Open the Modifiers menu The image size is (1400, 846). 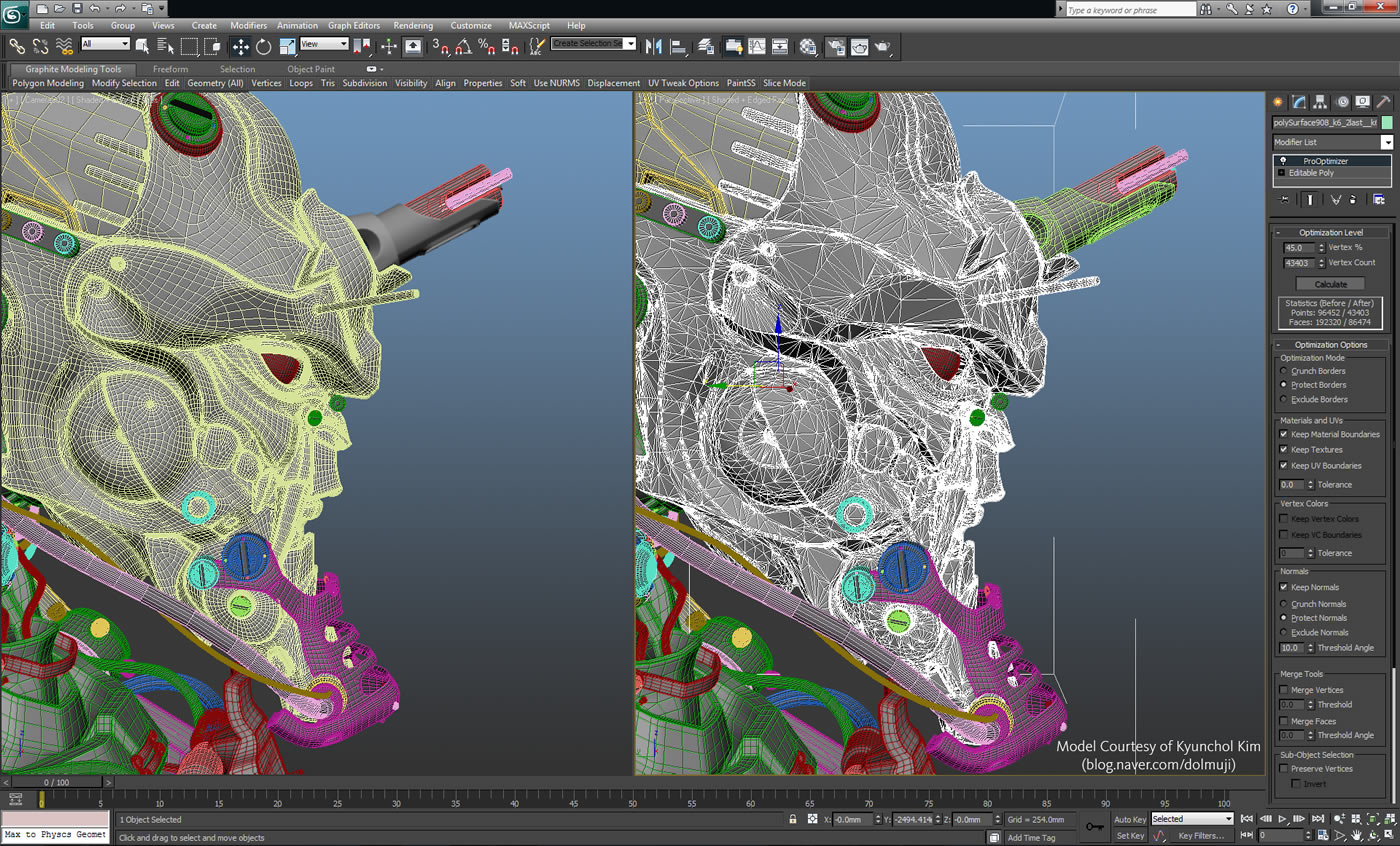[x=248, y=25]
